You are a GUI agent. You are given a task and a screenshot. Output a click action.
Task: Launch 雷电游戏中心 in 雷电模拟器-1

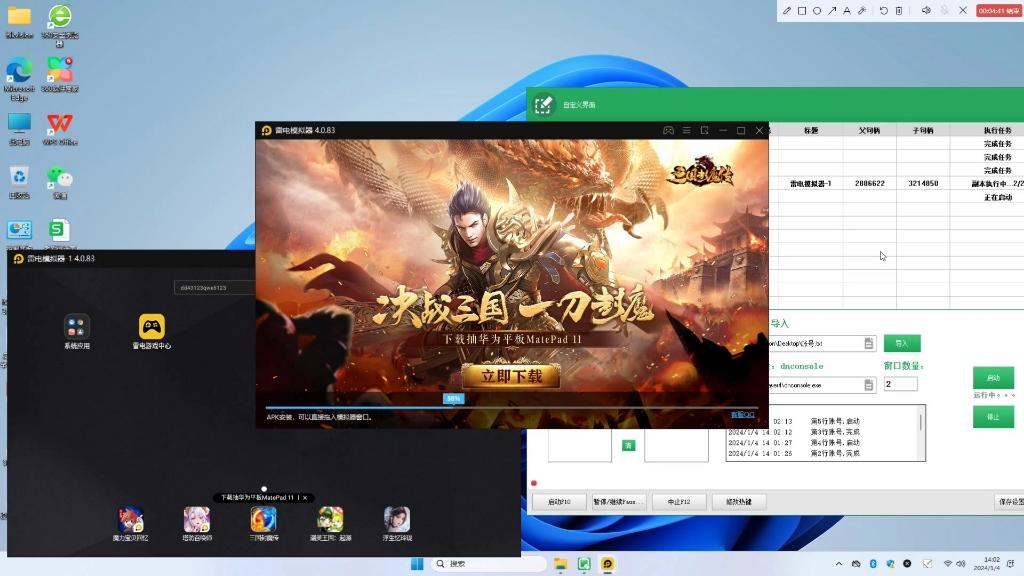[x=152, y=332]
